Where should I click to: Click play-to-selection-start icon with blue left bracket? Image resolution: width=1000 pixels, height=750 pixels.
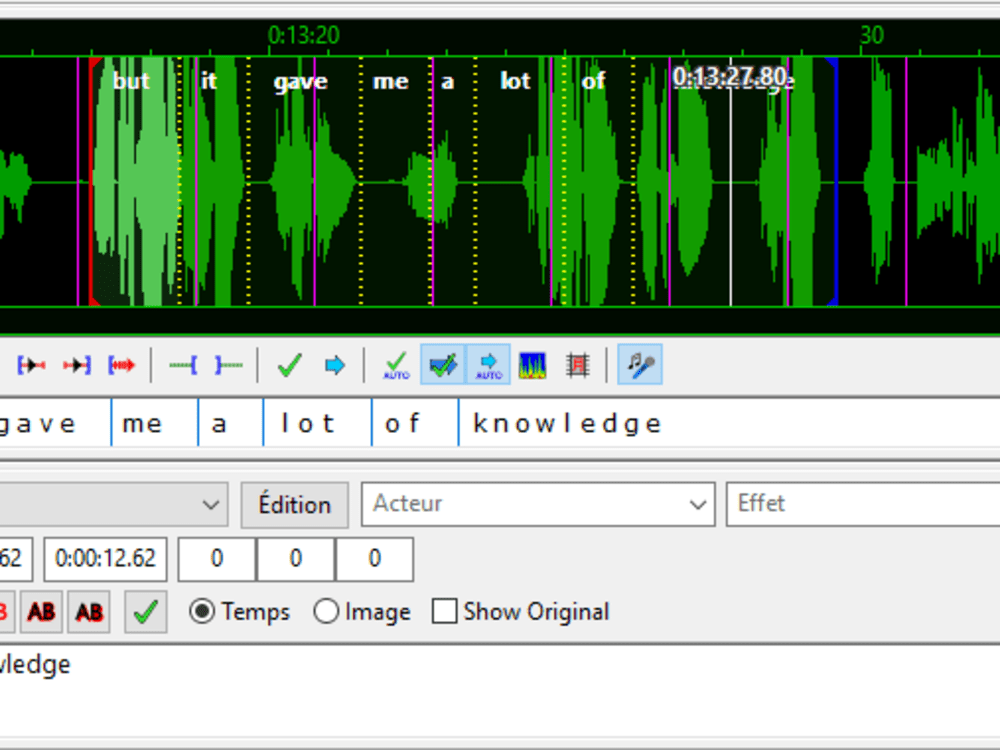(x=31, y=365)
